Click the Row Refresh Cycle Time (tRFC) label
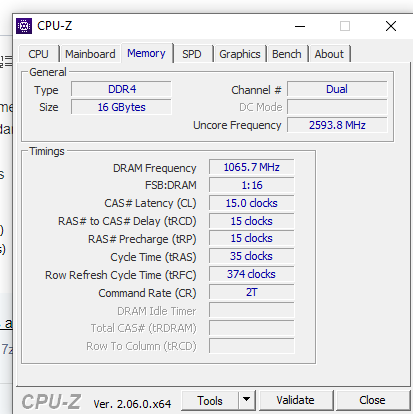 click(121, 275)
